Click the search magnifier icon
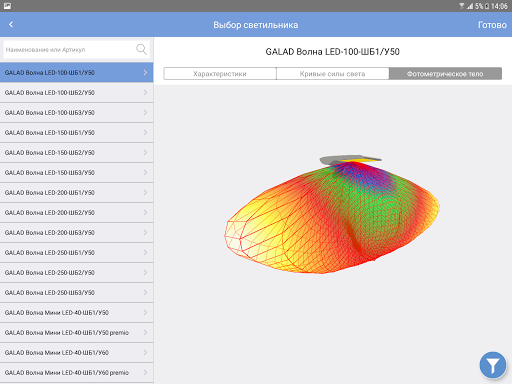 141,49
